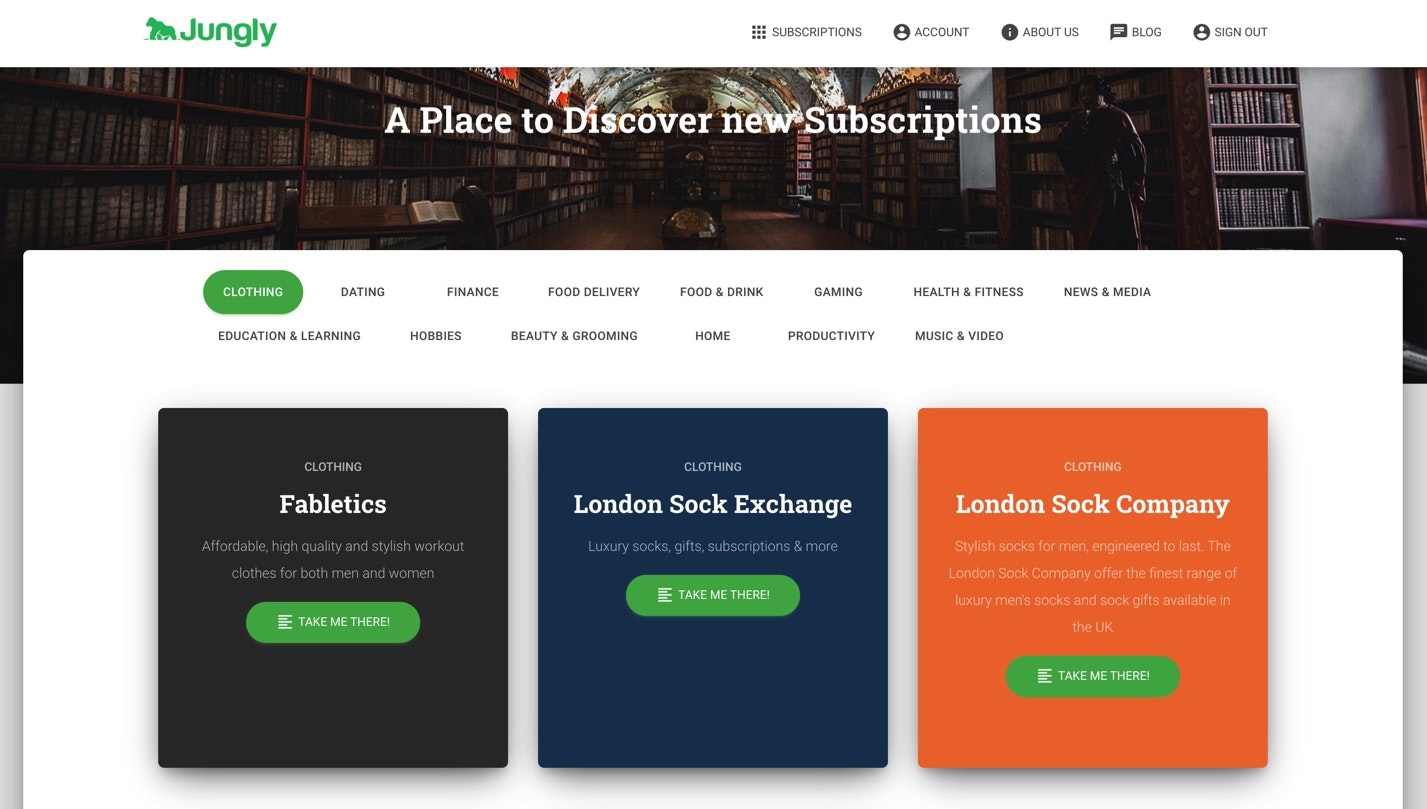Viewport: 1427px width, 809px height.
Task: Switch to the PRODUCTIVITY category
Action: point(831,336)
